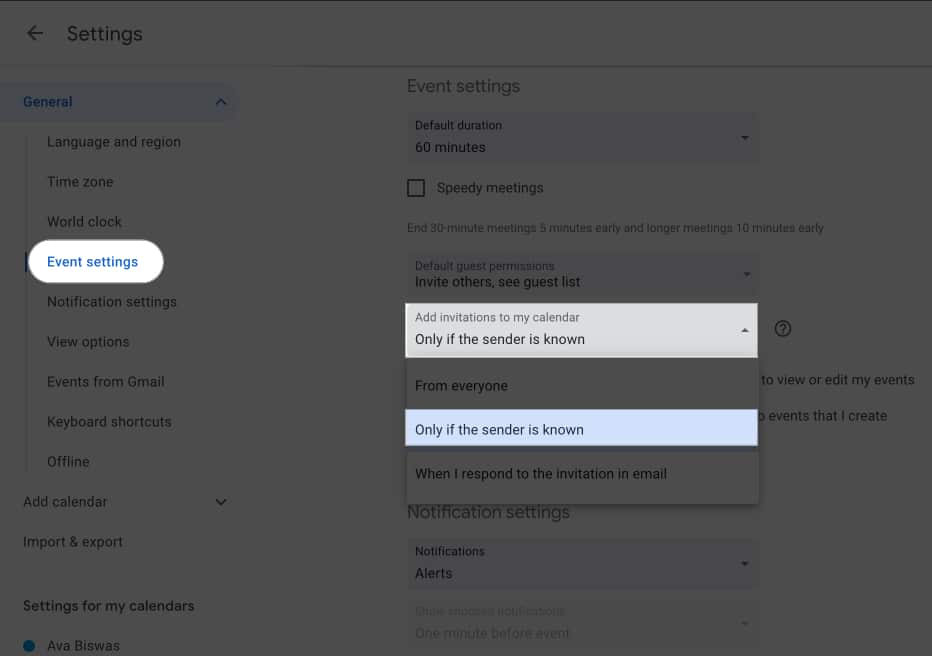Close the Add invitations to my calendar dropdown
This screenshot has height=656, width=932.
tap(581, 330)
